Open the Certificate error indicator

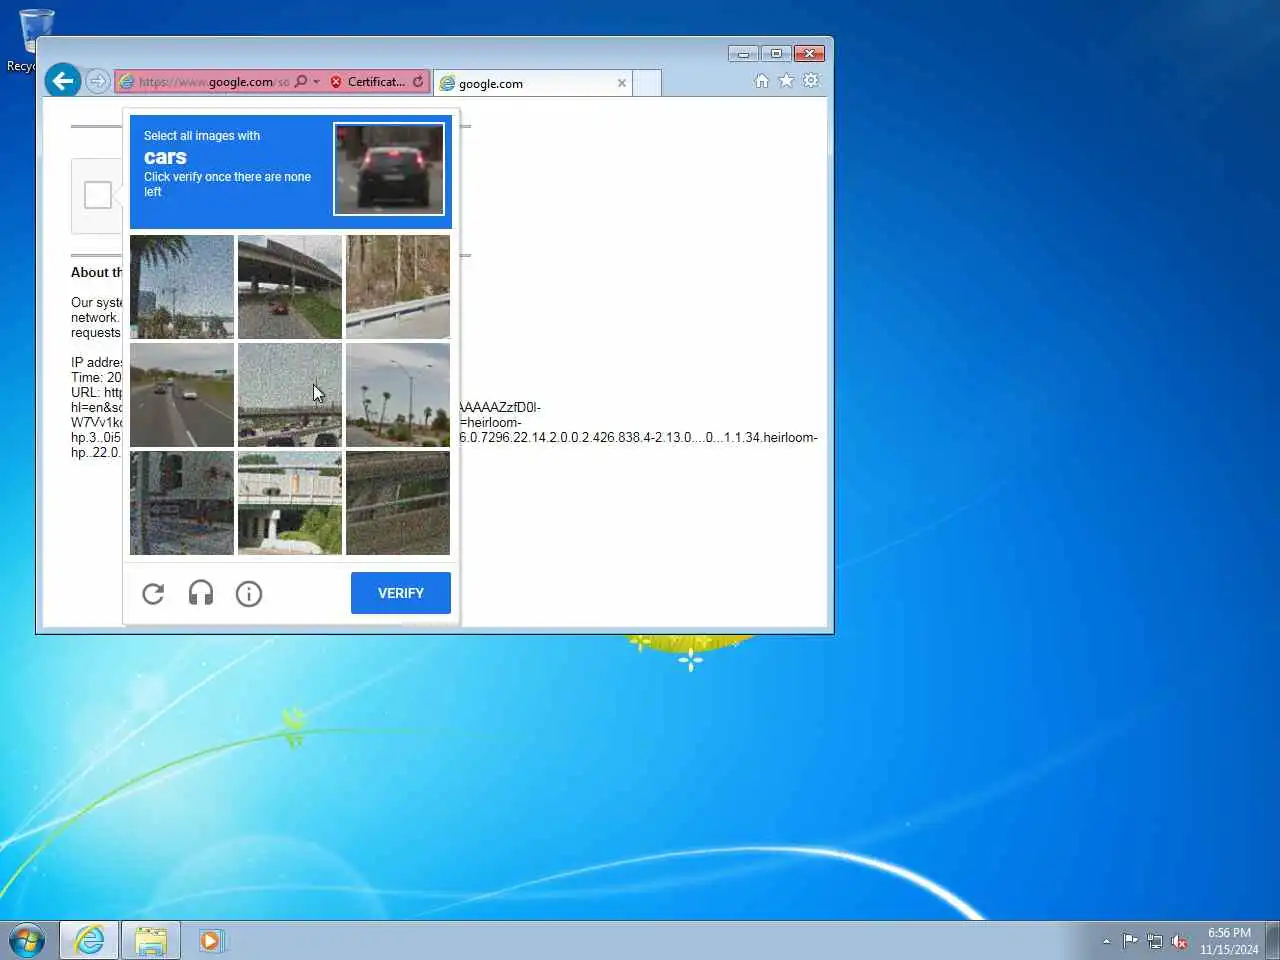point(367,82)
